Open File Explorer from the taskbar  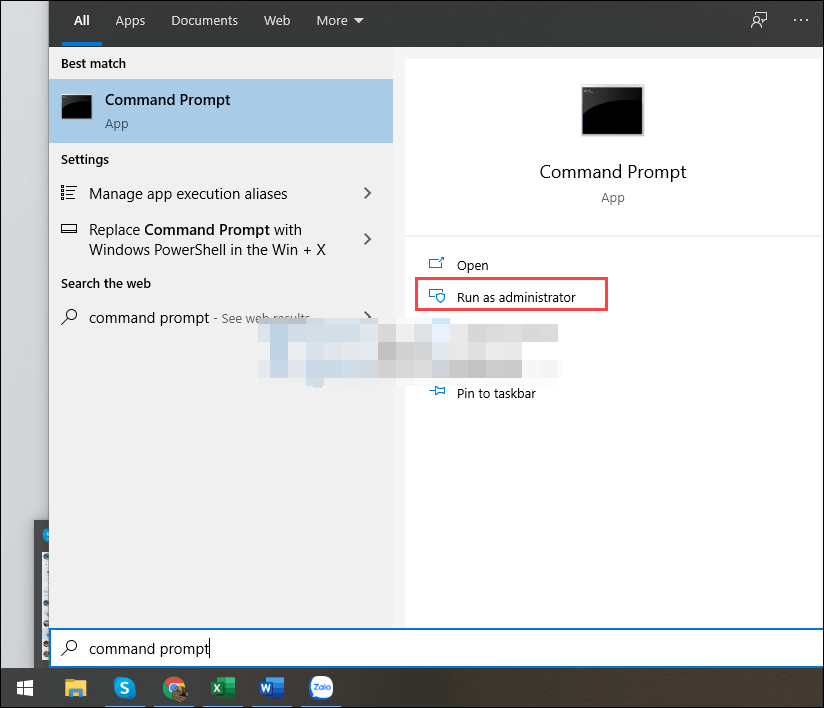[75, 688]
